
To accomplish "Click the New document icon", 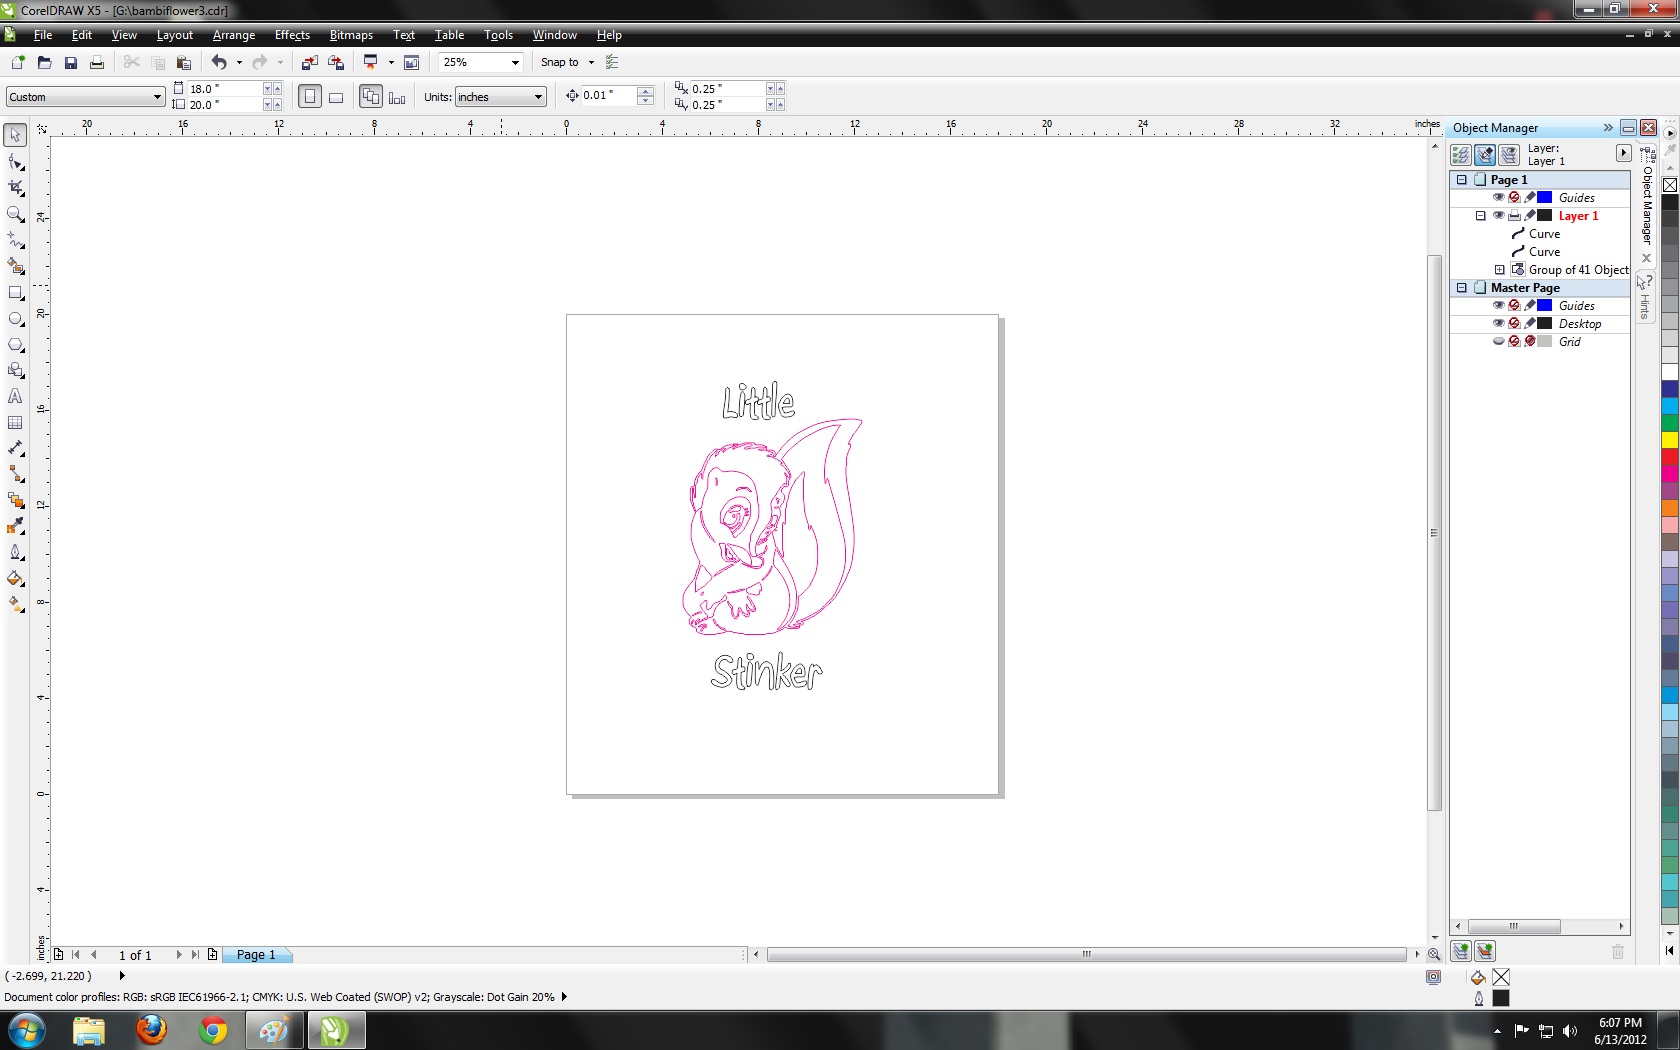I will point(17,62).
